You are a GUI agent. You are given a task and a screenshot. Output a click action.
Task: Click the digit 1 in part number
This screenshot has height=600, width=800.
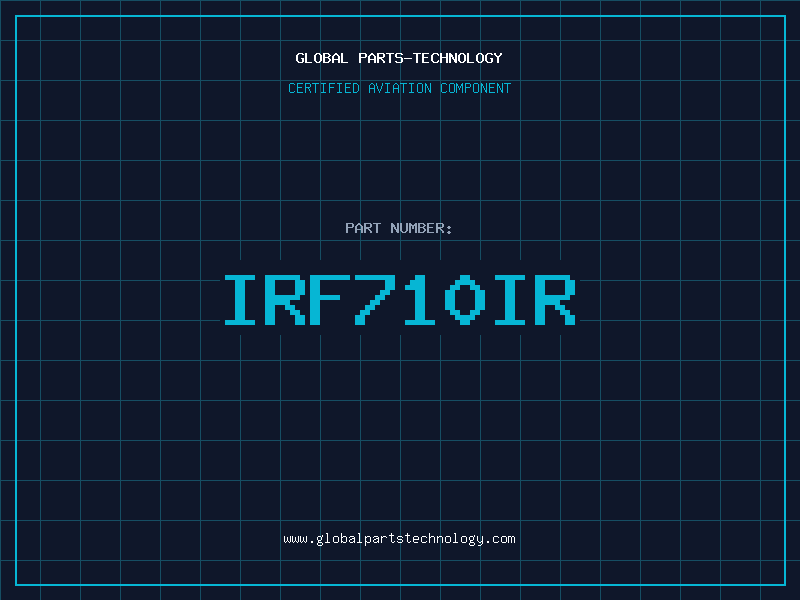[x=420, y=300]
